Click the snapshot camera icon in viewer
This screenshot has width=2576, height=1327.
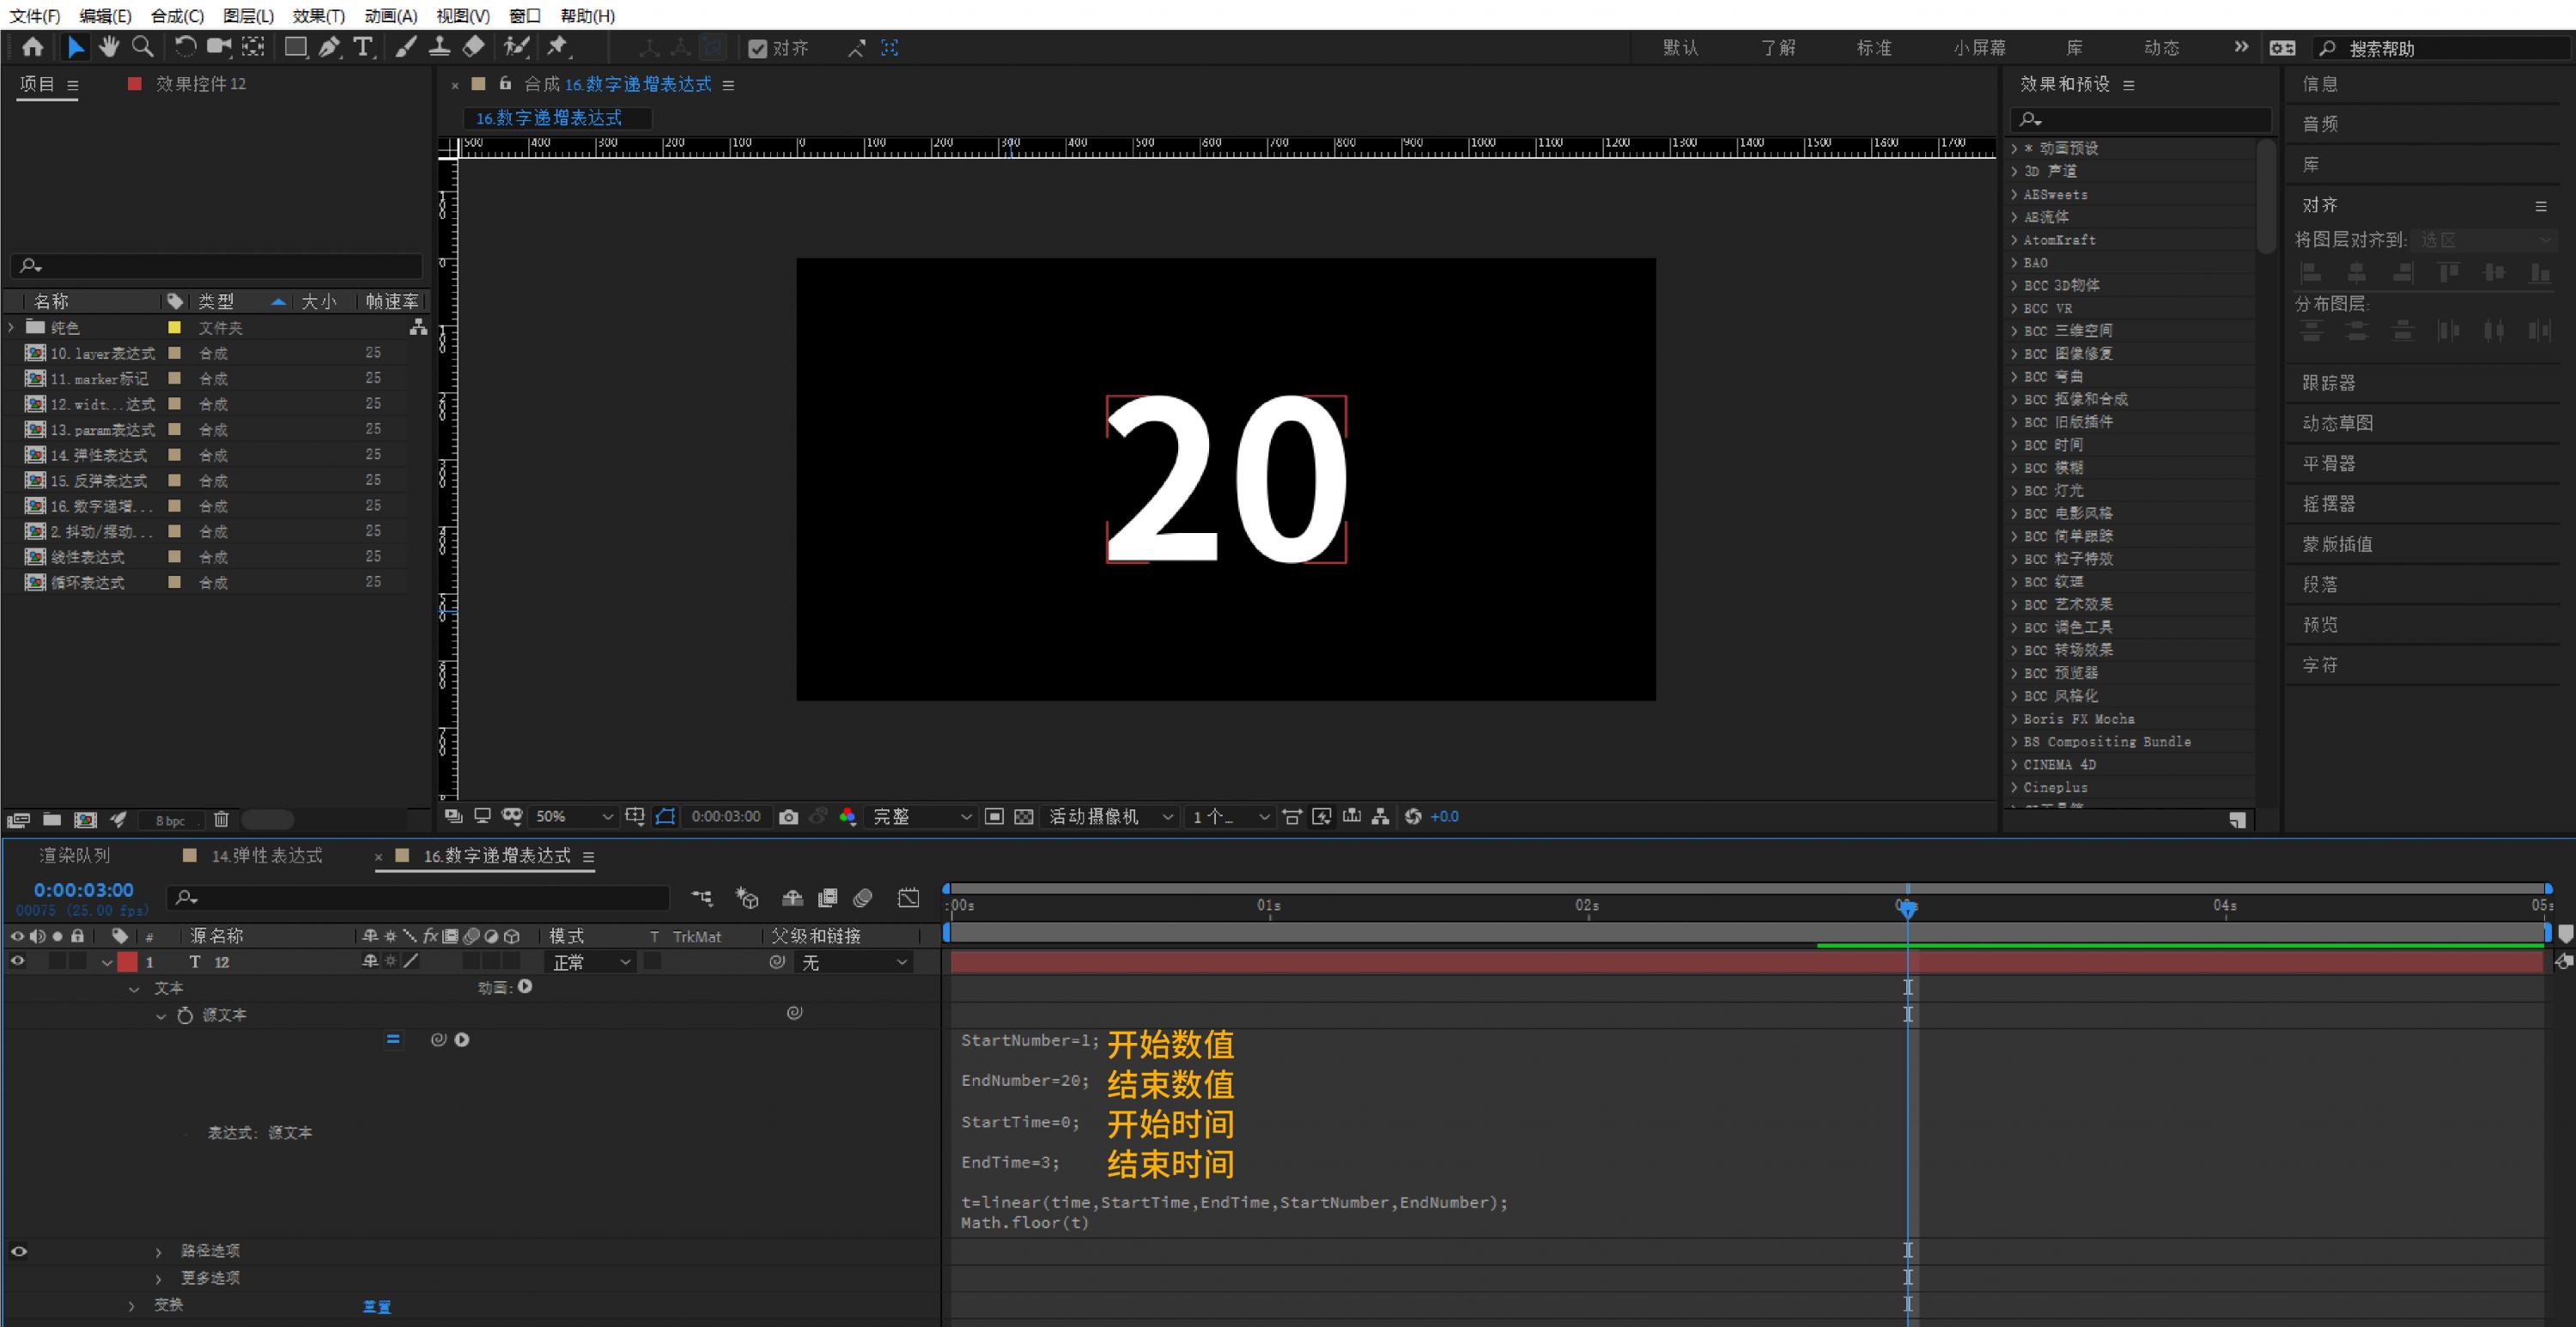click(x=788, y=817)
